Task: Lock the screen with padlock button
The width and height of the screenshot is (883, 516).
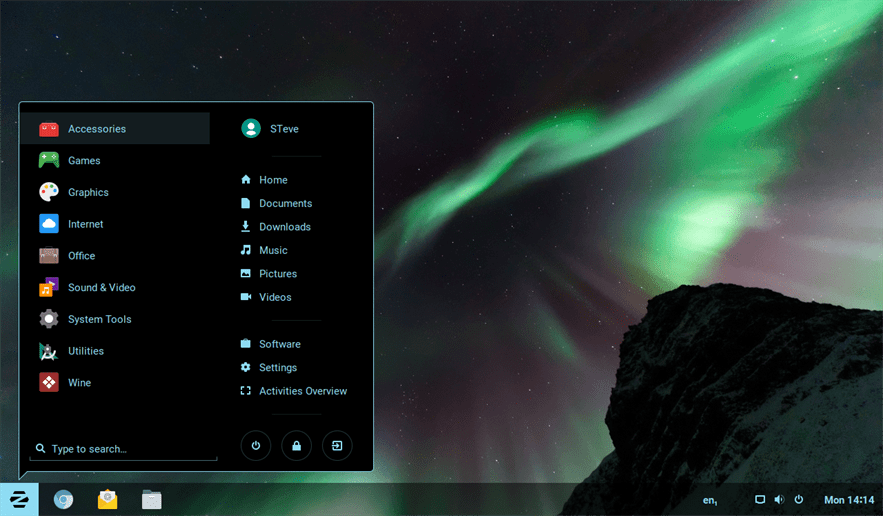Action: pyautogui.click(x=296, y=446)
